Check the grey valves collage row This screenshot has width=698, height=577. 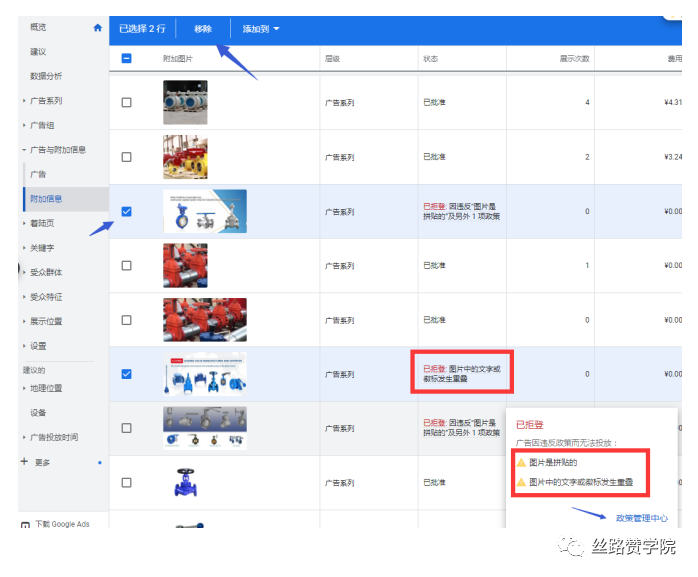[x=126, y=428]
